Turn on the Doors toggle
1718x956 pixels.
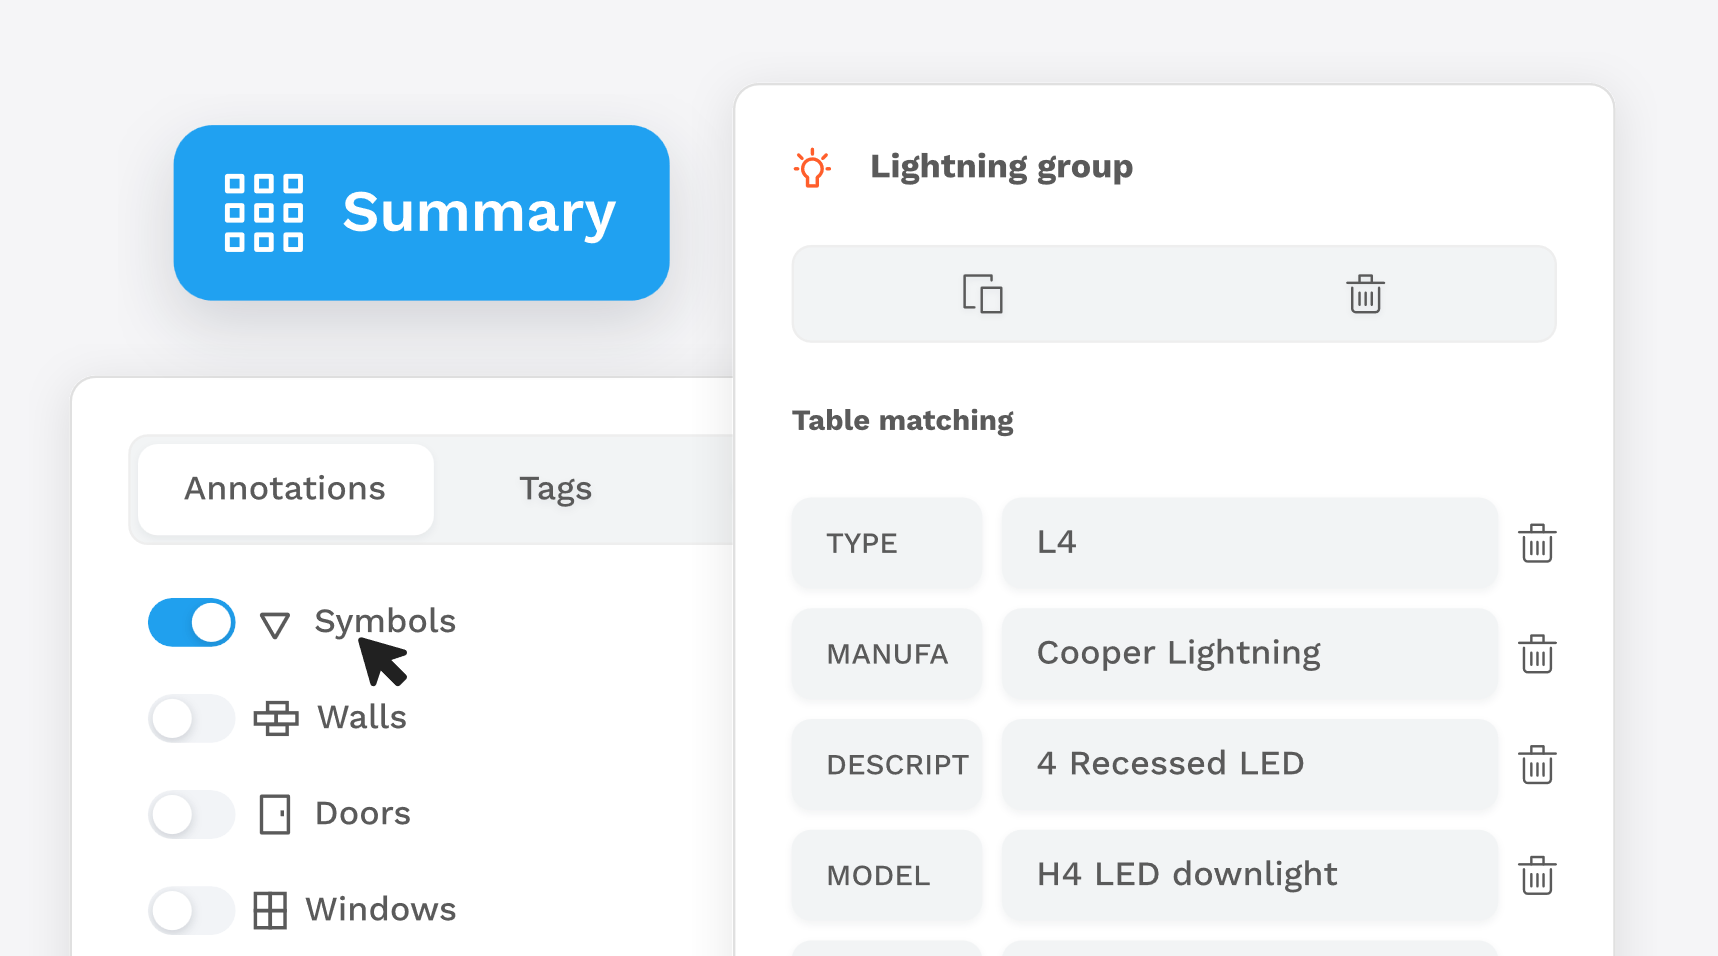pos(192,815)
